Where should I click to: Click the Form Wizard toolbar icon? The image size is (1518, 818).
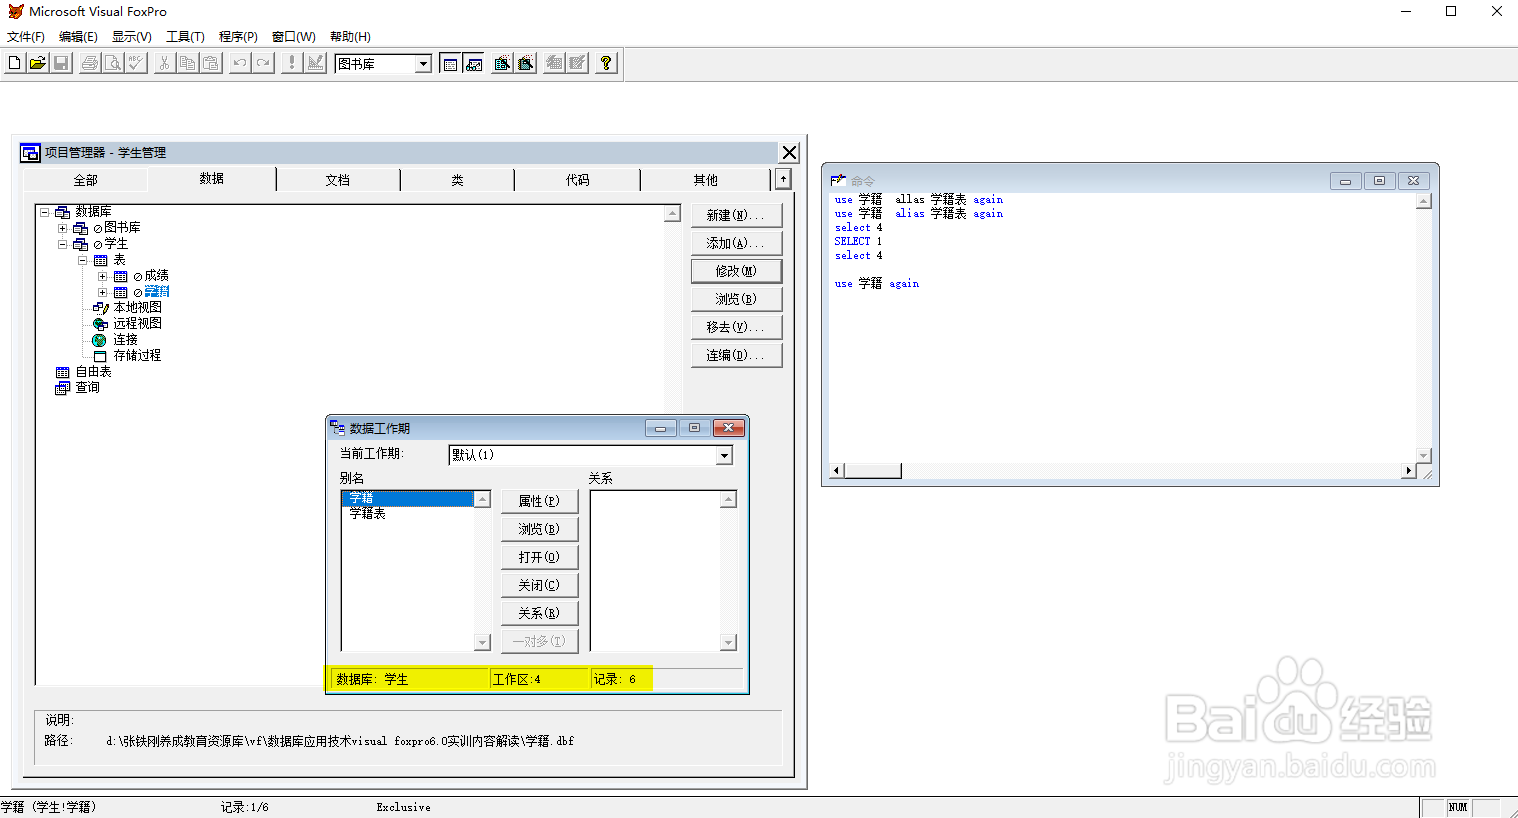[502, 63]
